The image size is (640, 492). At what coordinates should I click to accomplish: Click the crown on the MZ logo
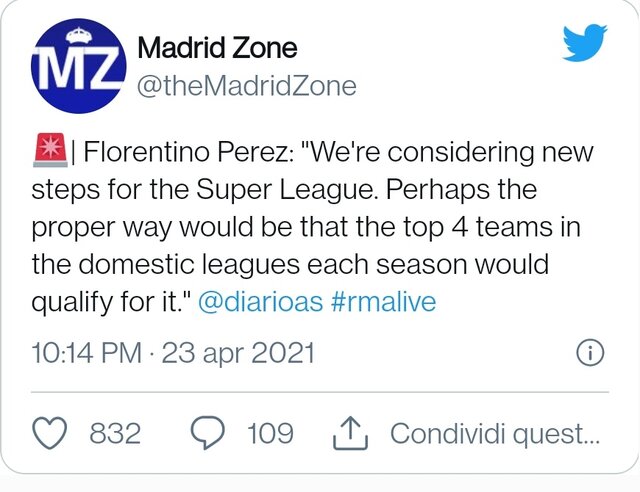click(80, 36)
